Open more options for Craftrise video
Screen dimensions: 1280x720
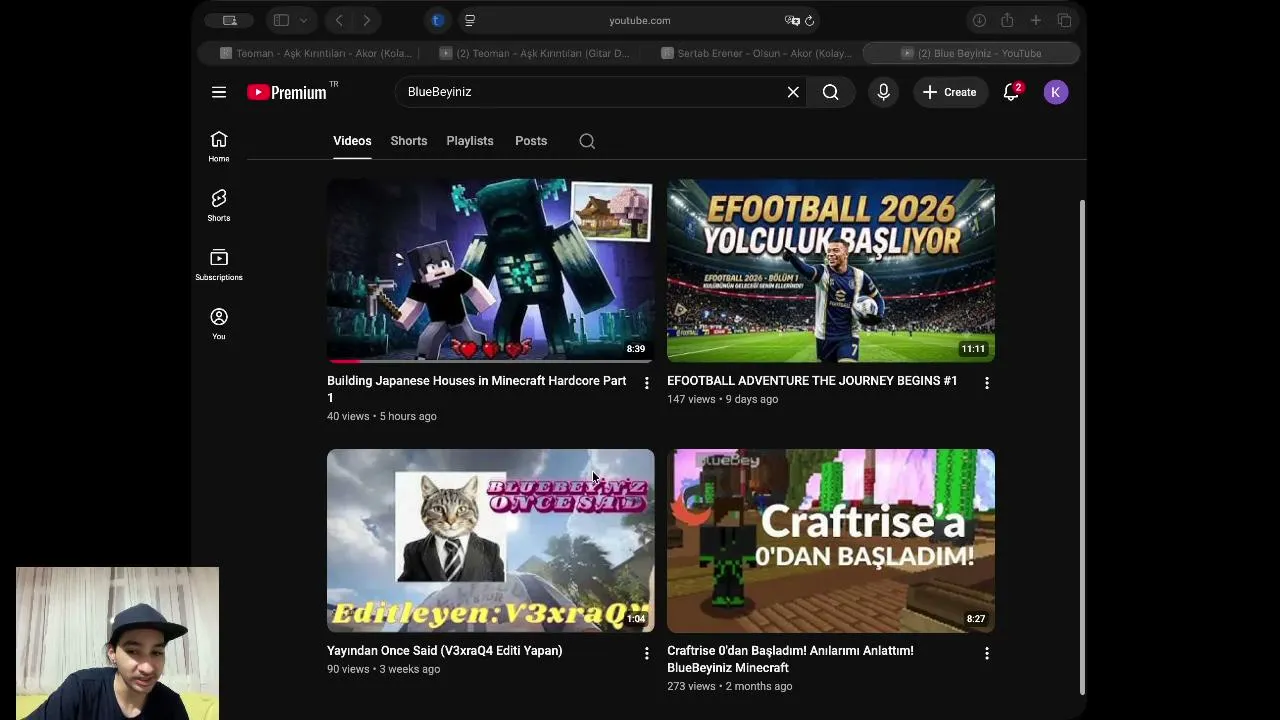(x=987, y=653)
